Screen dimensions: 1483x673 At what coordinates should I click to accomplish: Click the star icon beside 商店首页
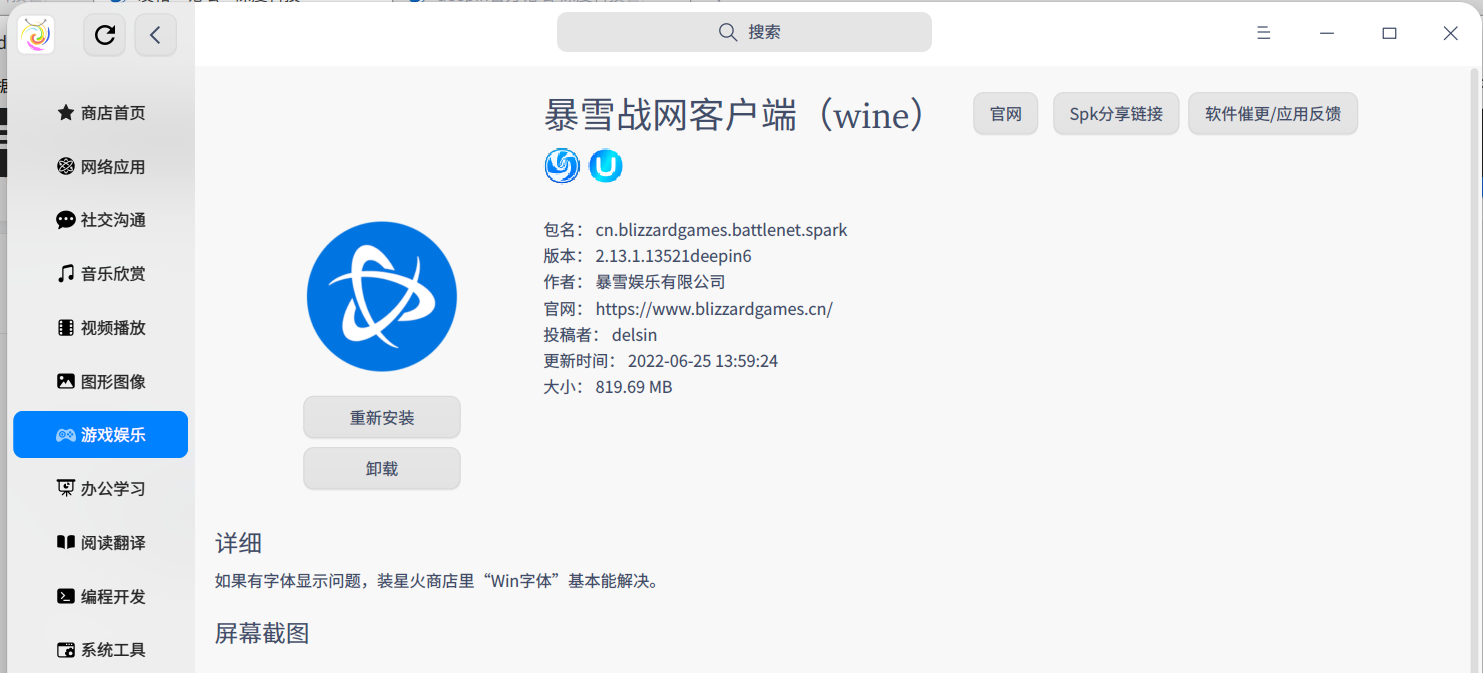pyautogui.click(x=66, y=113)
